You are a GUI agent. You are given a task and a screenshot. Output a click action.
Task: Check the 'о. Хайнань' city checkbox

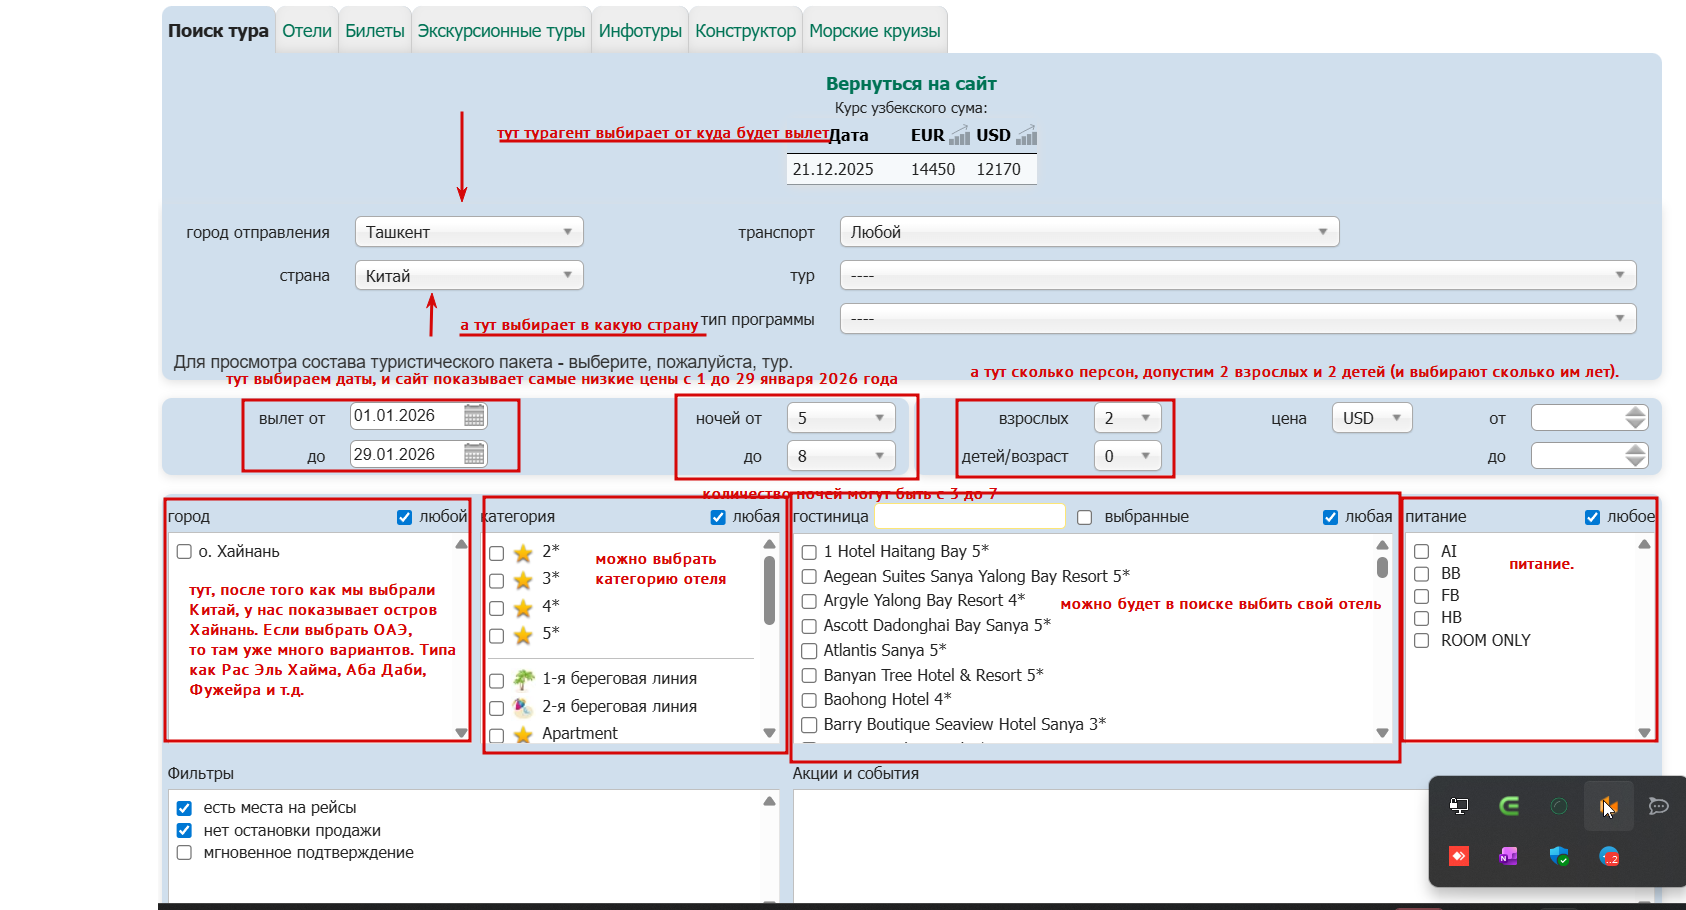pyautogui.click(x=184, y=552)
